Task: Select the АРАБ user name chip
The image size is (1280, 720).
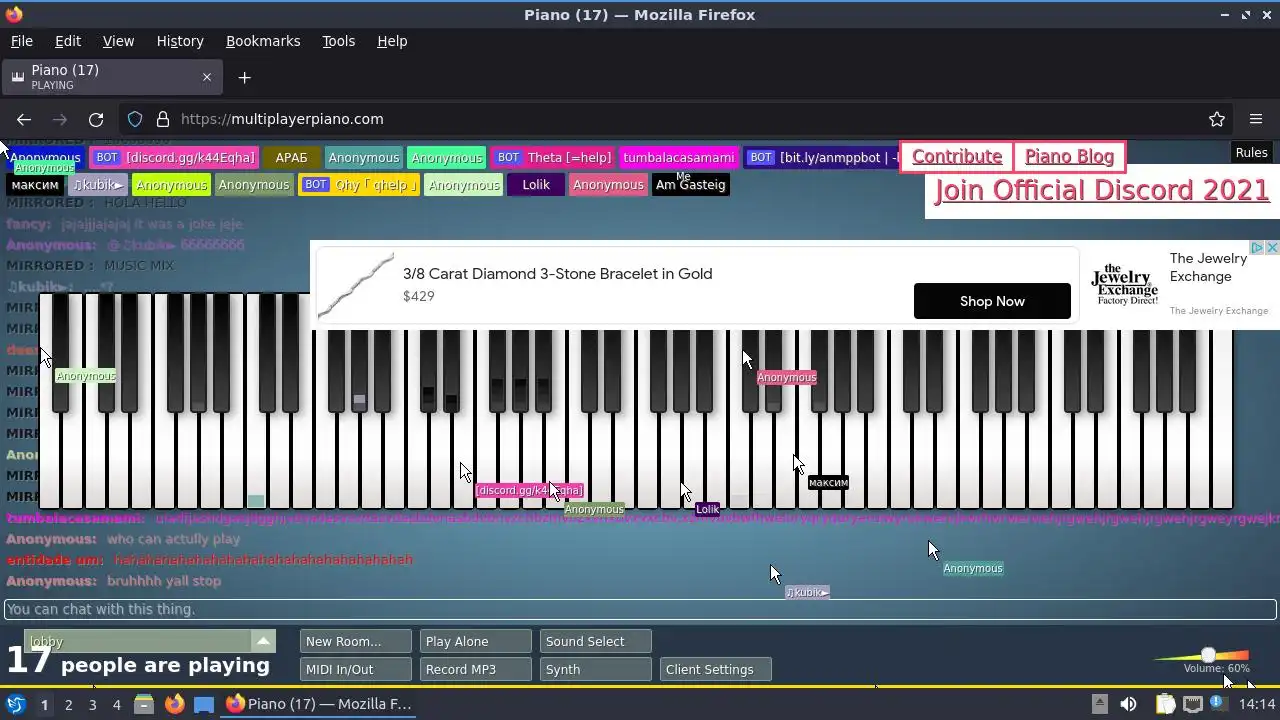Action: point(292,158)
